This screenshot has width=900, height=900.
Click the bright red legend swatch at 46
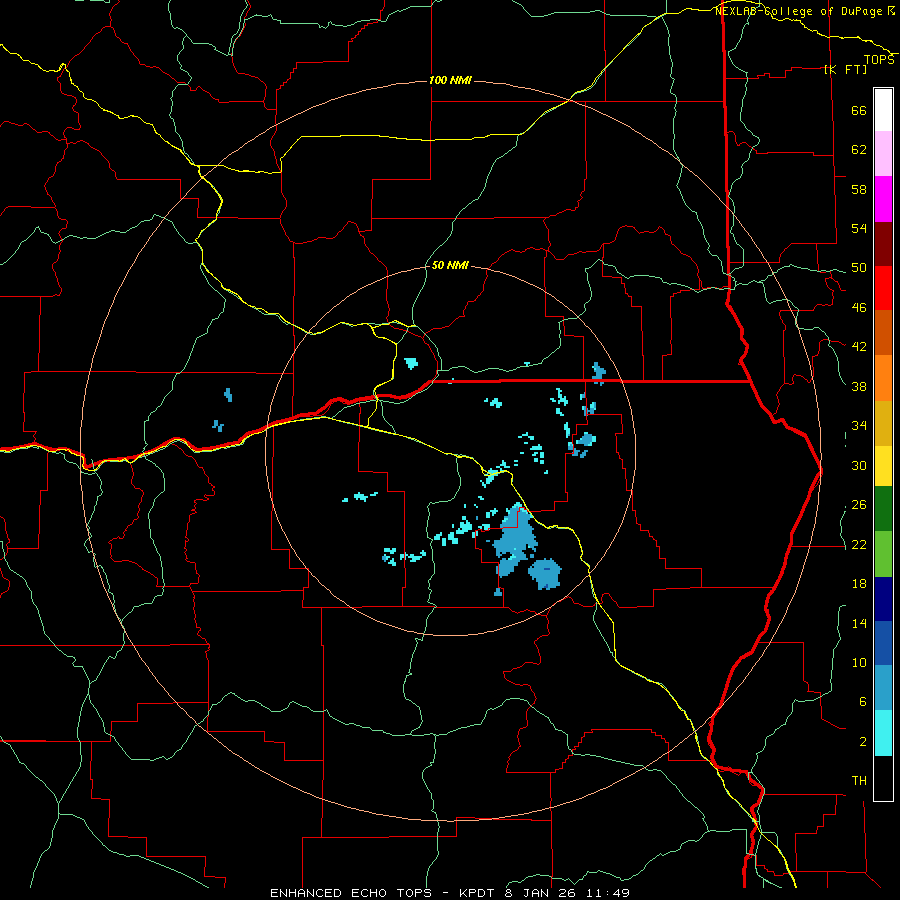tap(883, 288)
